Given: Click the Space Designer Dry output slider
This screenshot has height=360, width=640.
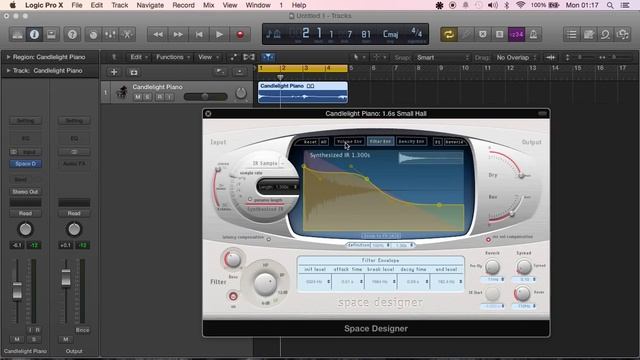Looking at the screenshot, I should [522, 176].
